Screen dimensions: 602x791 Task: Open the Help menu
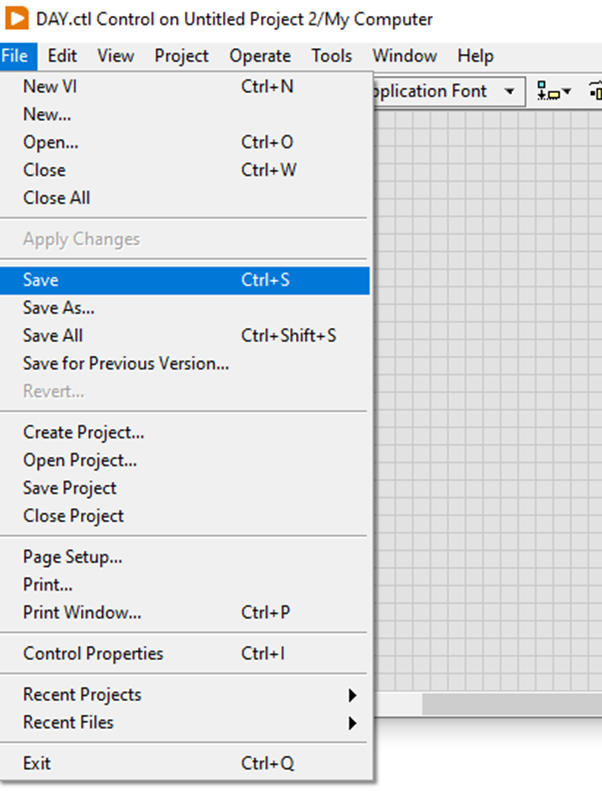point(476,56)
